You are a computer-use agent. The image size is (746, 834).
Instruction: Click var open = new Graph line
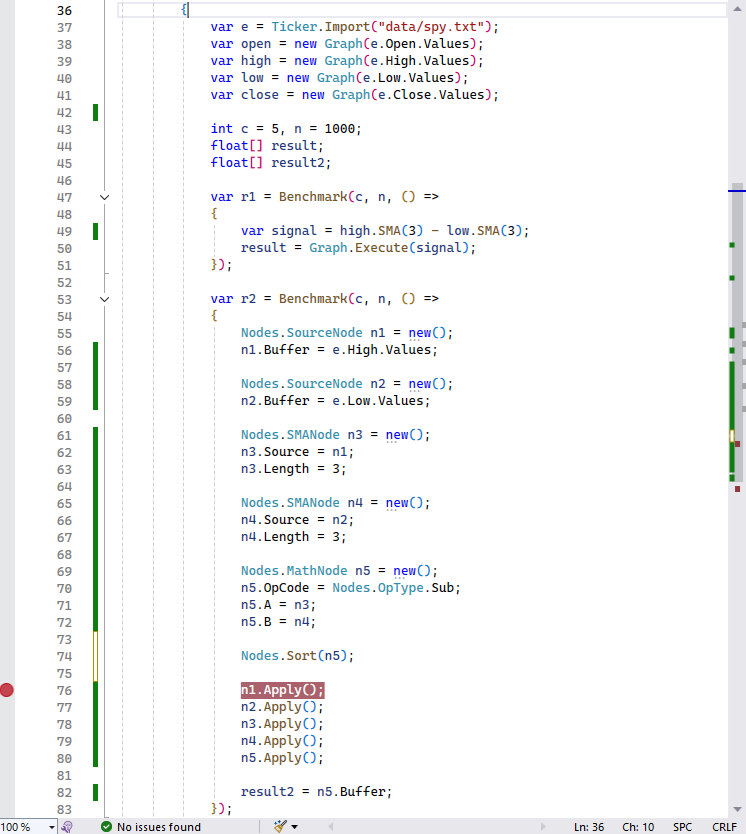(x=347, y=44)
